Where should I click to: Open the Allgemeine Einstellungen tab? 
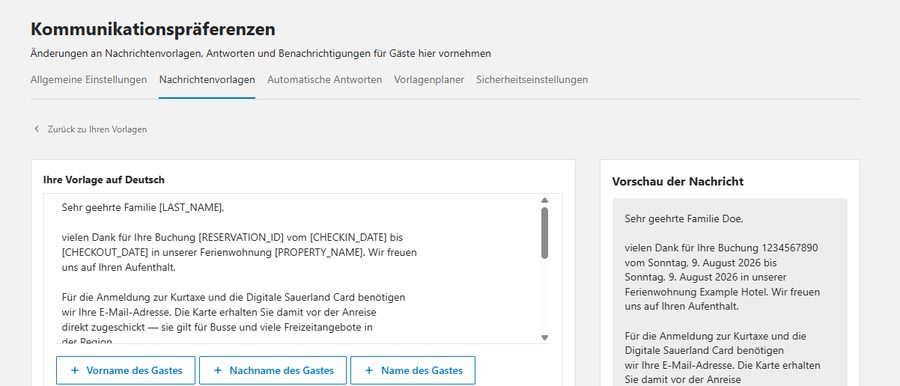coord(88,80)
